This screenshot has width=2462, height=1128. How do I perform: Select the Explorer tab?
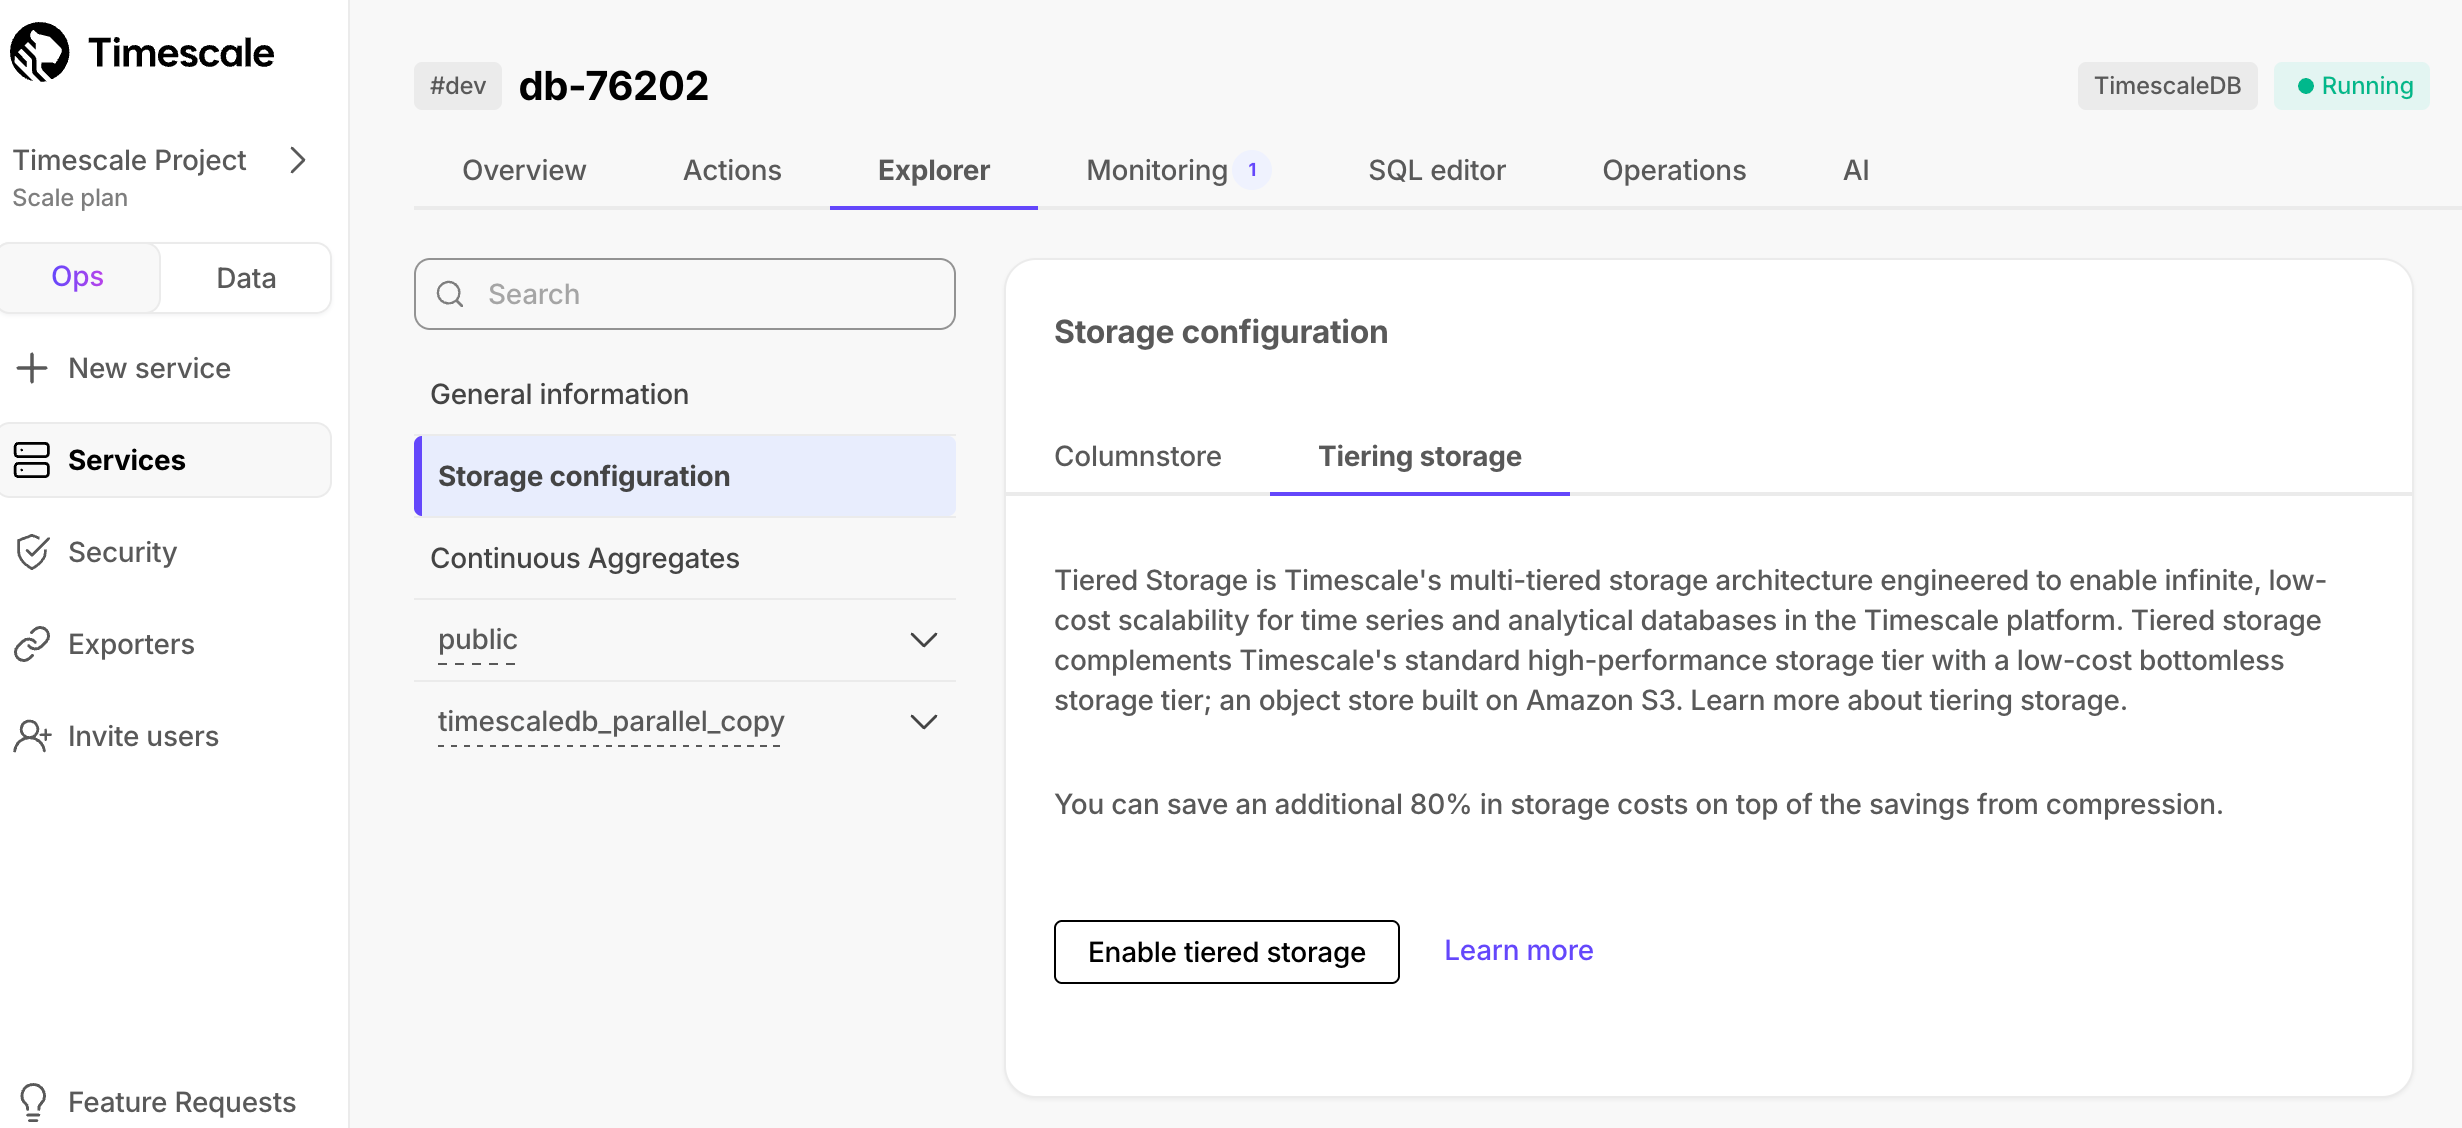[934, 171]
